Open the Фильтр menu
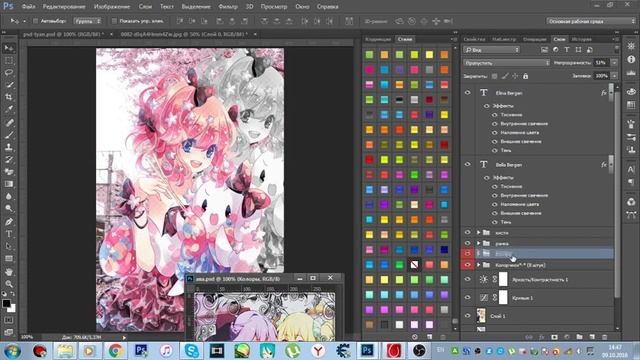Image resolution: width=640 pixels, height=360 pixels. click(x=228, y=7)
